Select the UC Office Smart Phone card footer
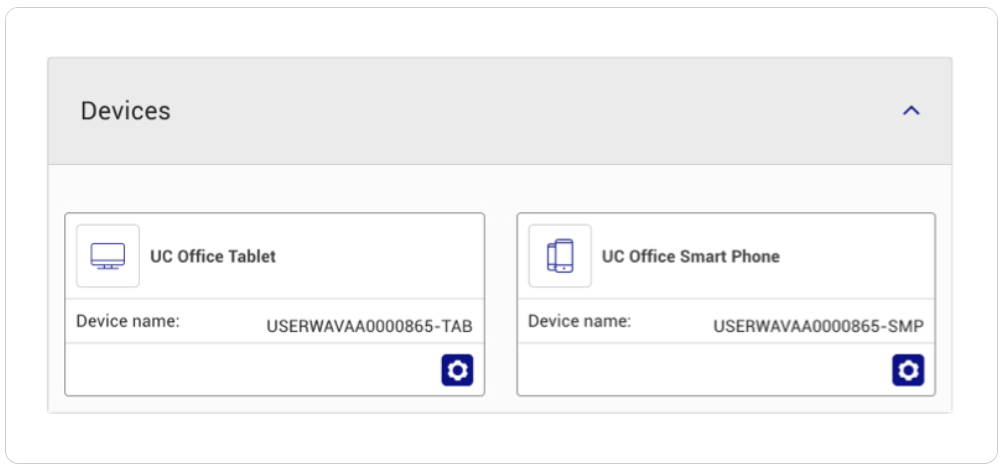1005x470 pixels. [x=726, y=369]
